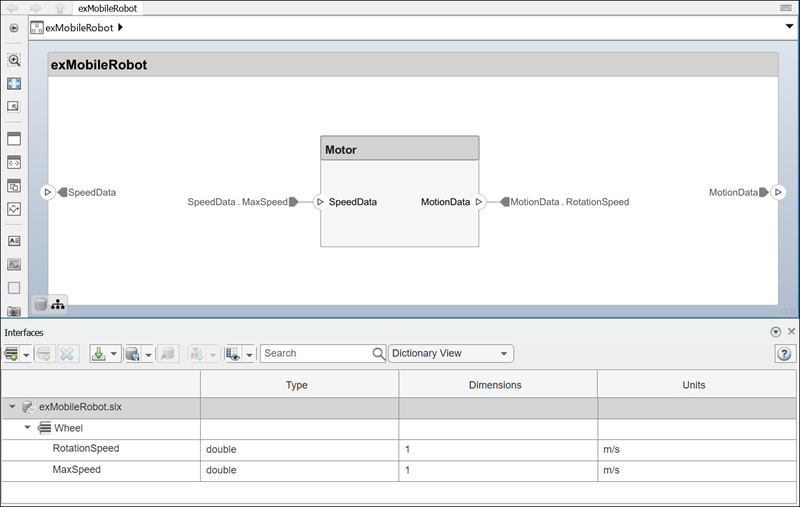Viewport: 800px width, 508px height.
Task: Open the architecture hierarchy view icon
Action: pos(58,304)
